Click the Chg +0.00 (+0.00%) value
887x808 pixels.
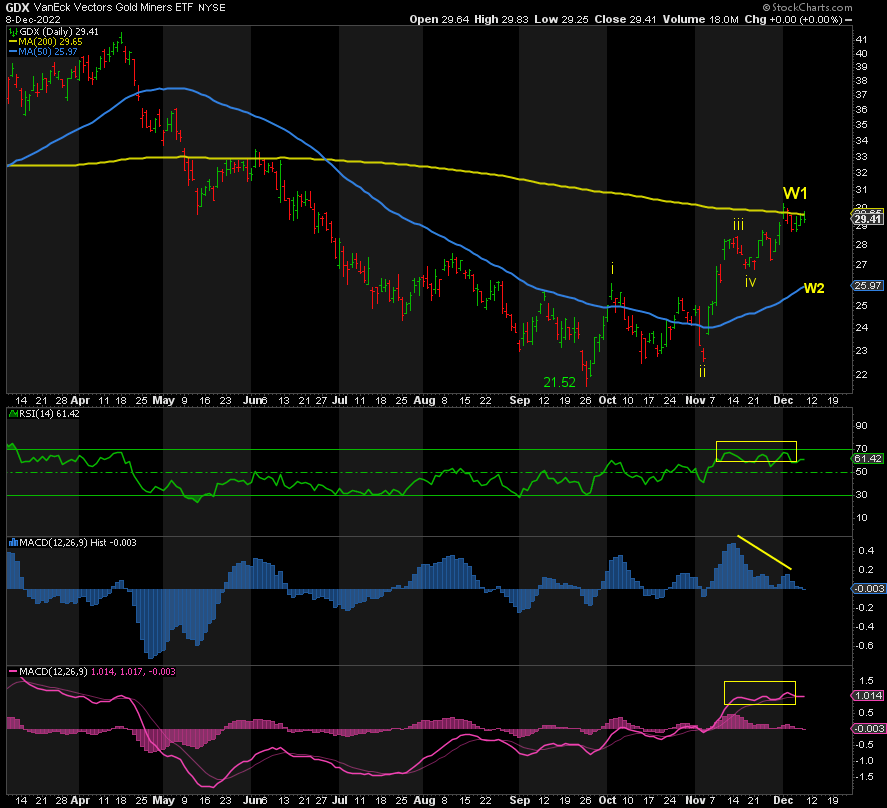click(x=793, y=19)
